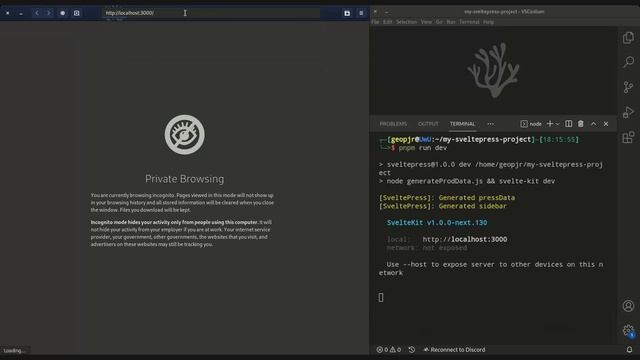Focus the localhost:3000 address bar

point(210,13)
